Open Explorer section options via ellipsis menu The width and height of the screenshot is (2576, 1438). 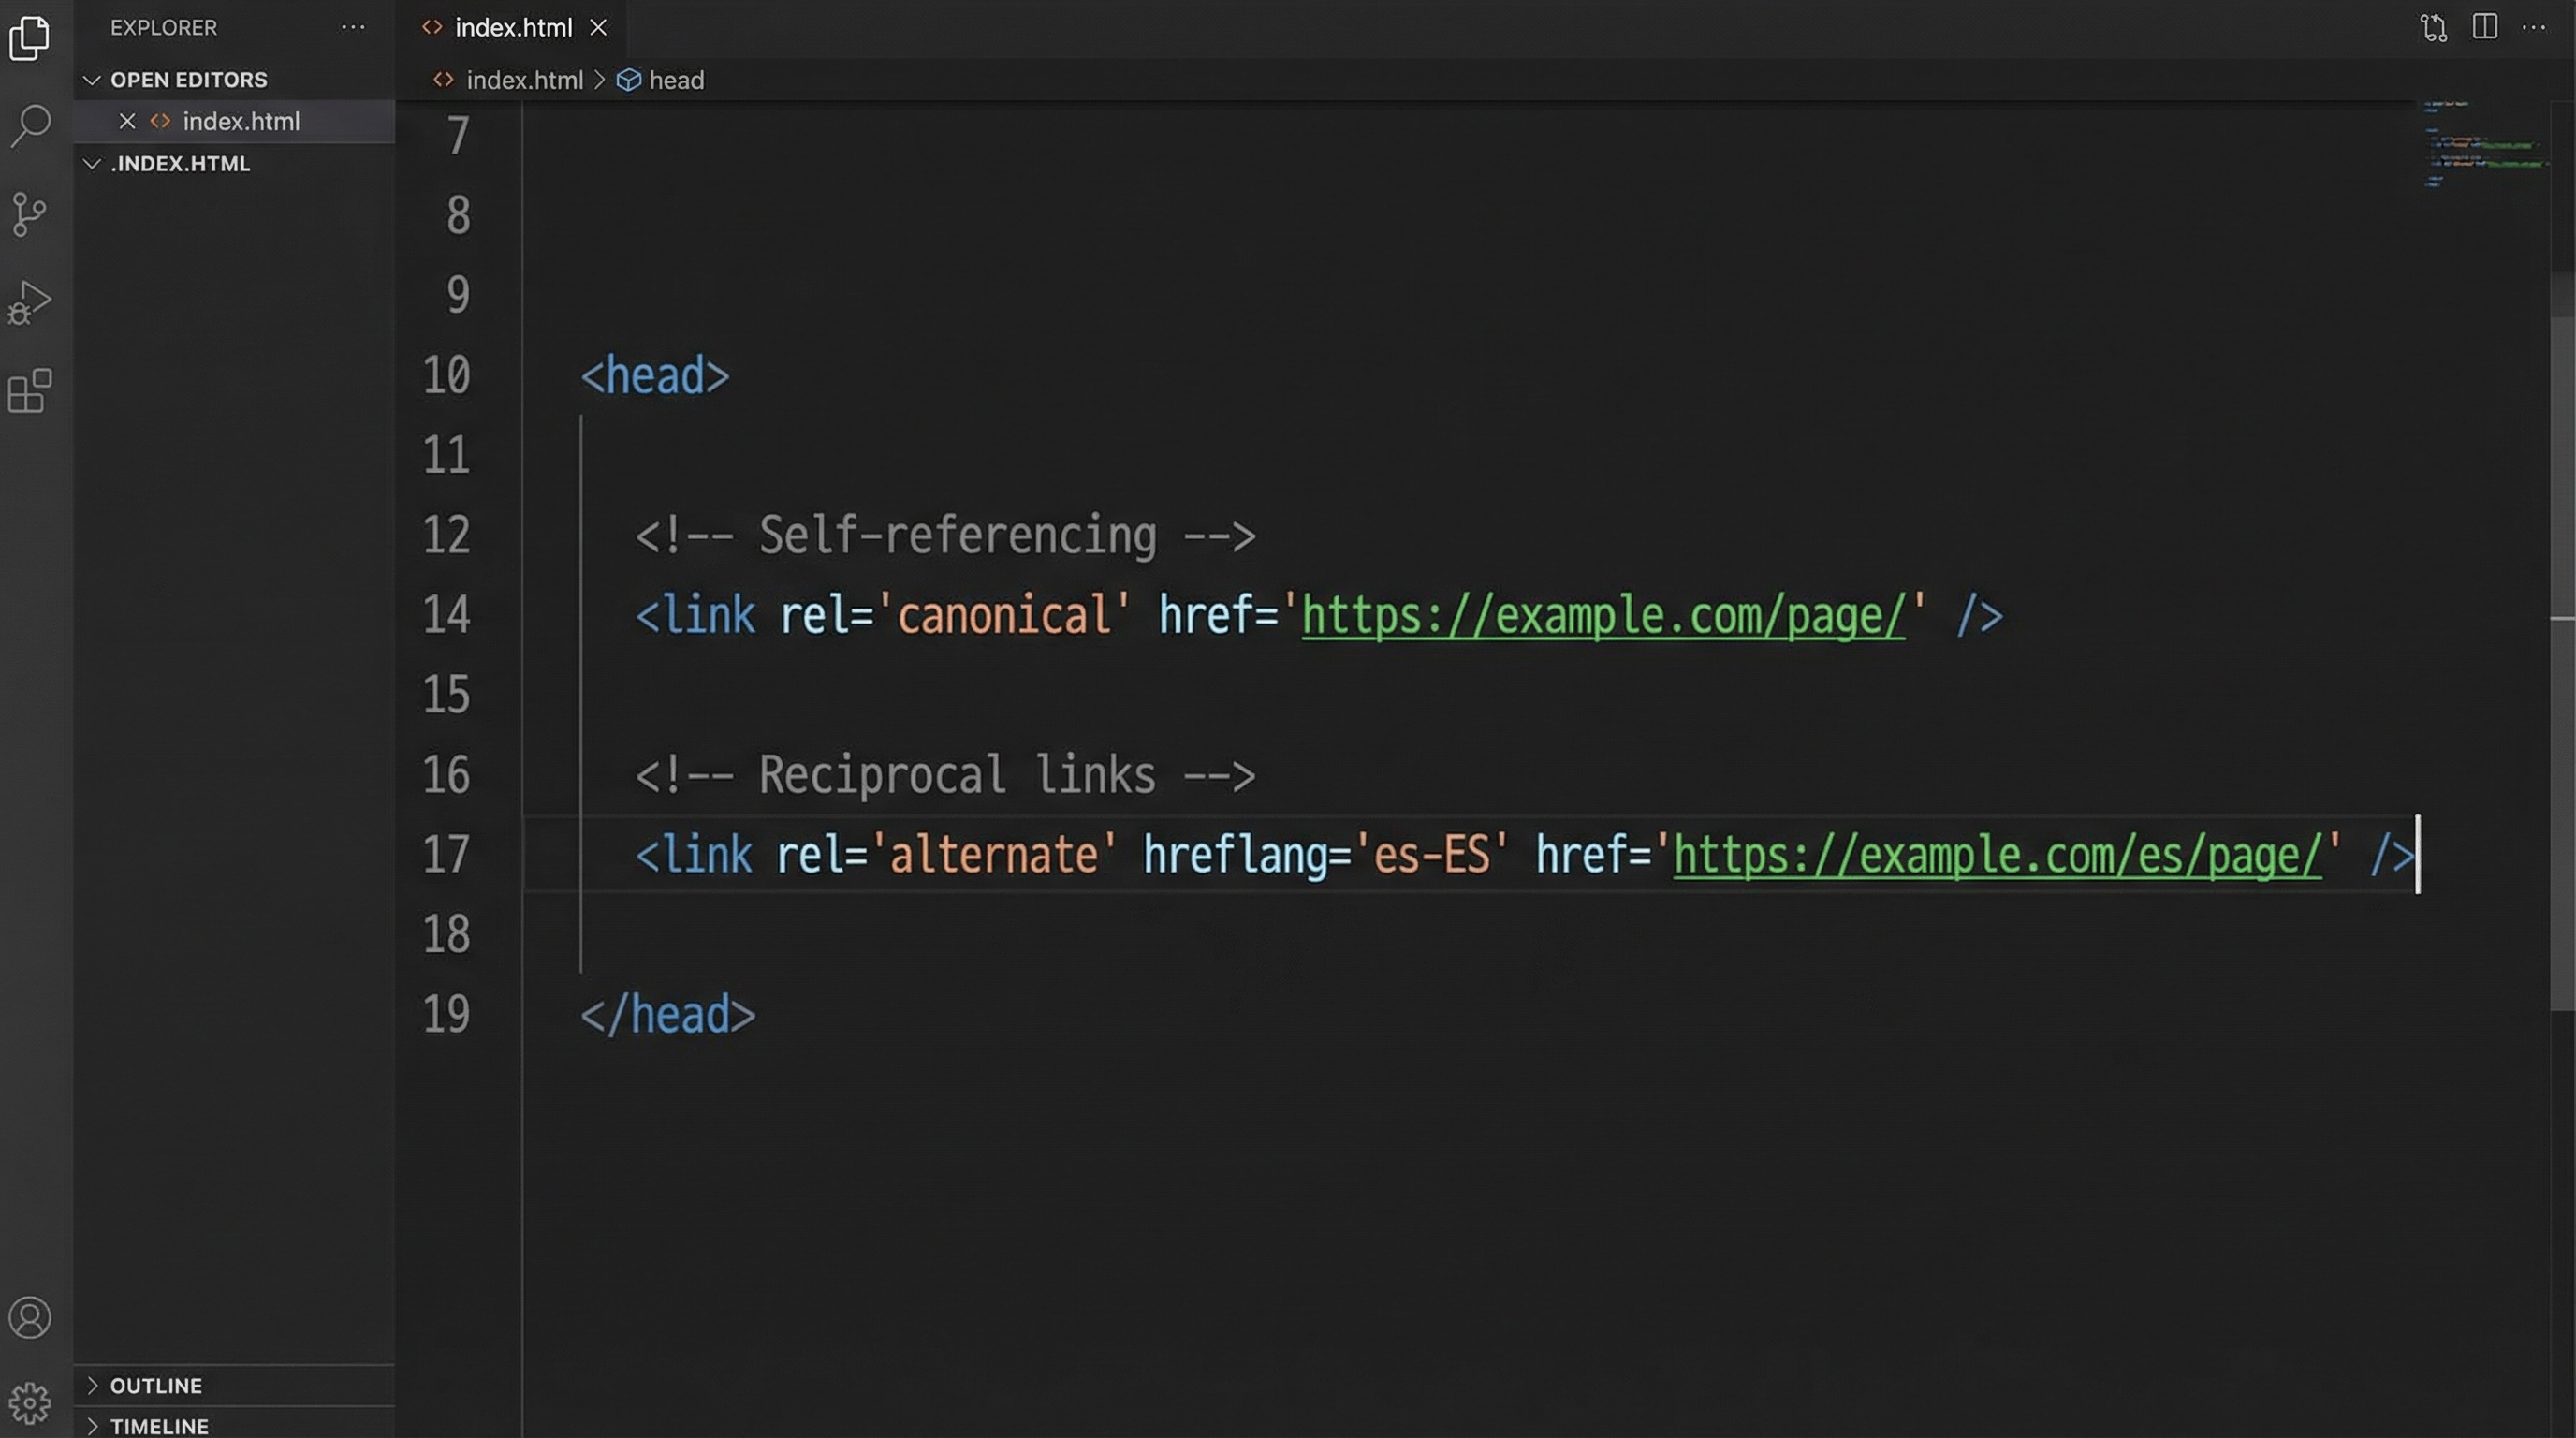pyautogui.click(x=352, y=27)
